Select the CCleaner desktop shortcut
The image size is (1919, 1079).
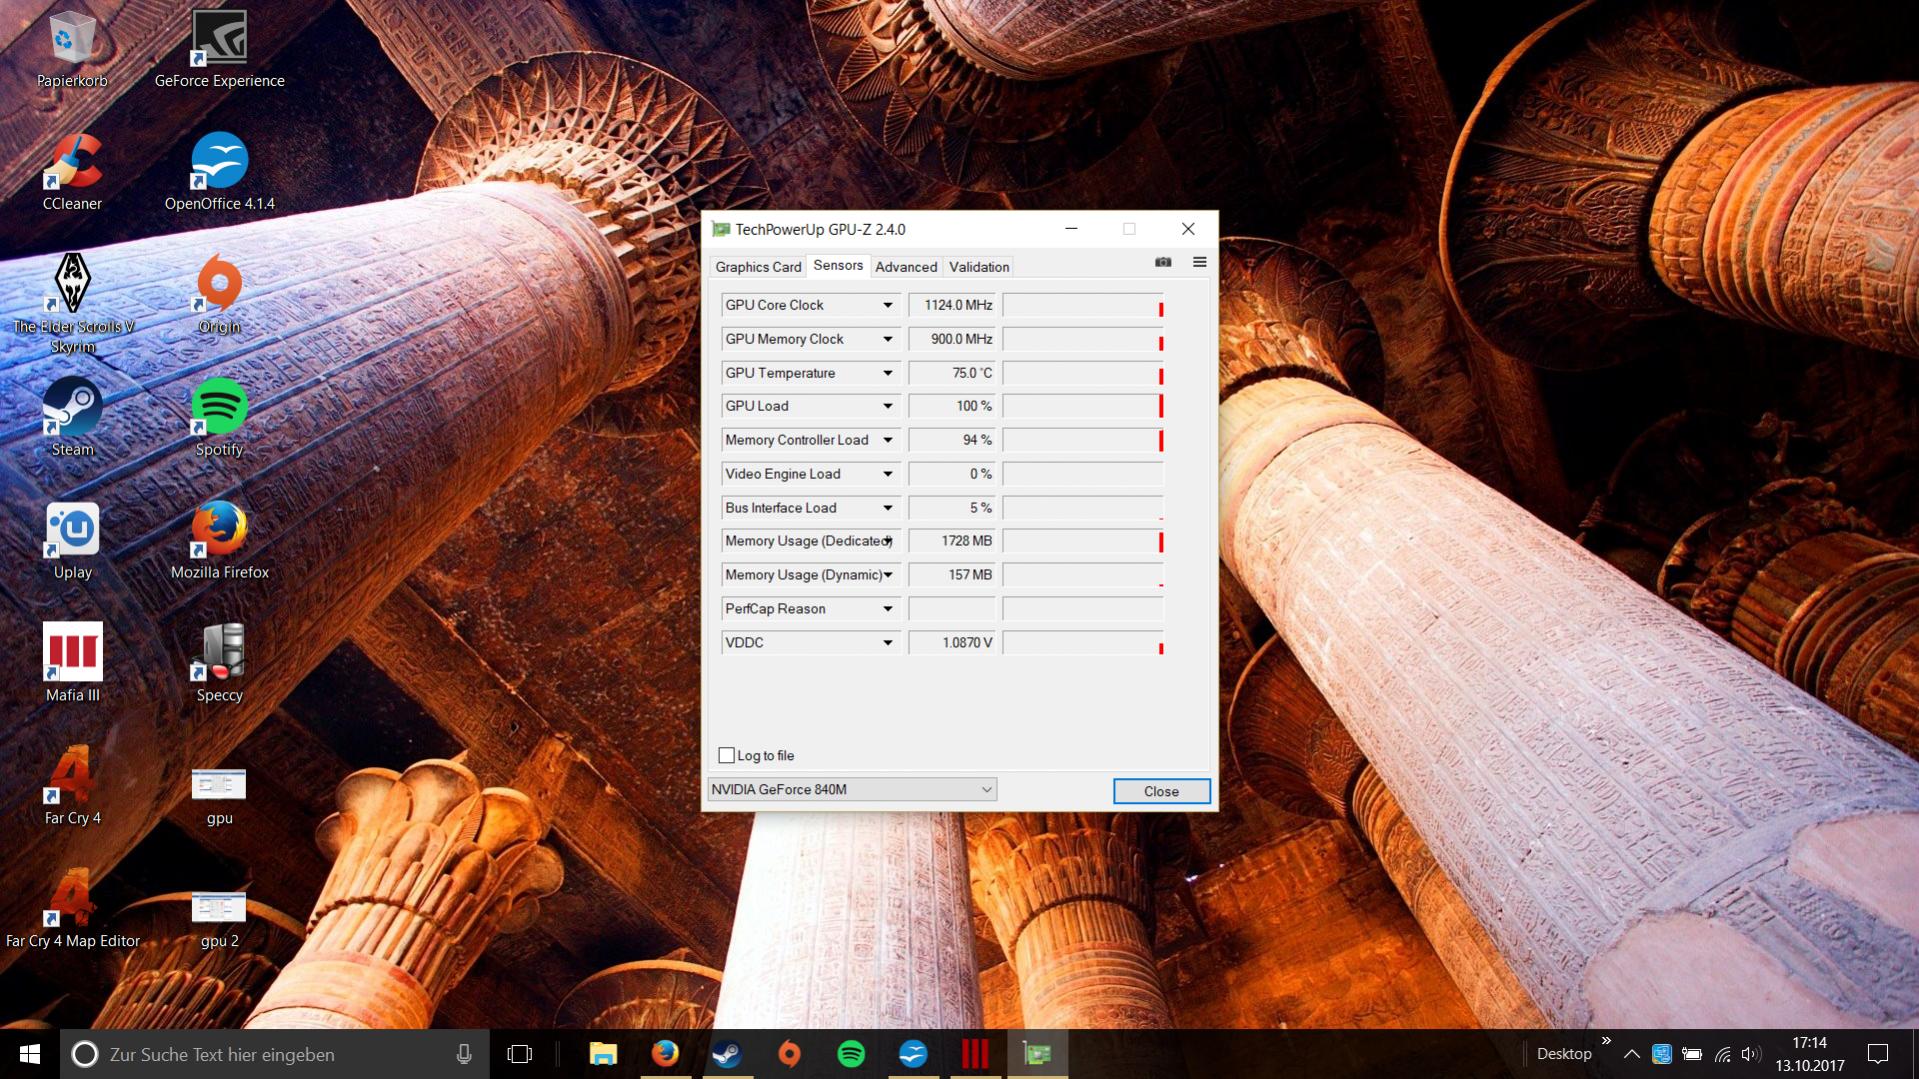tap(72, 171)
